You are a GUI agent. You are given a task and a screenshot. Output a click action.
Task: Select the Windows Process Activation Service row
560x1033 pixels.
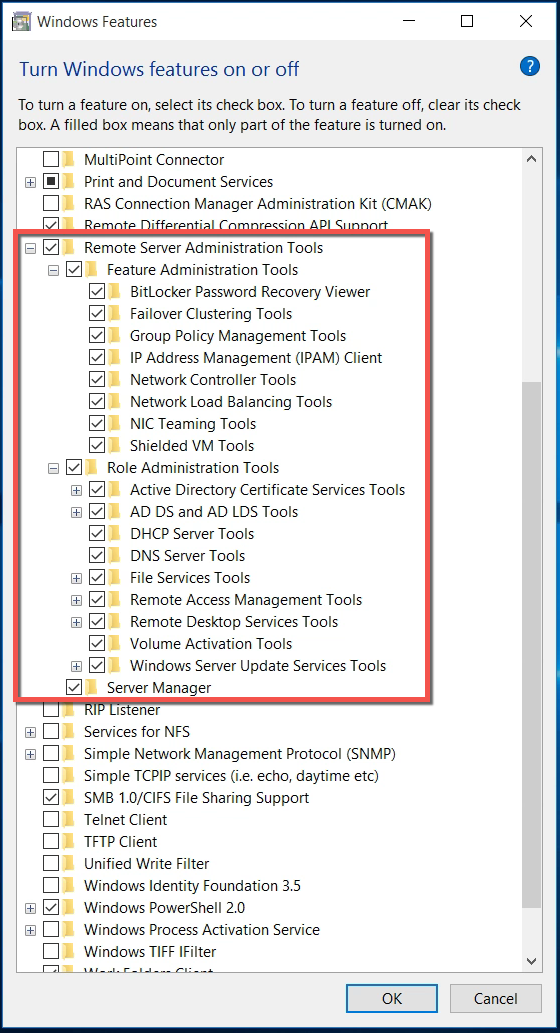[202, 930]
